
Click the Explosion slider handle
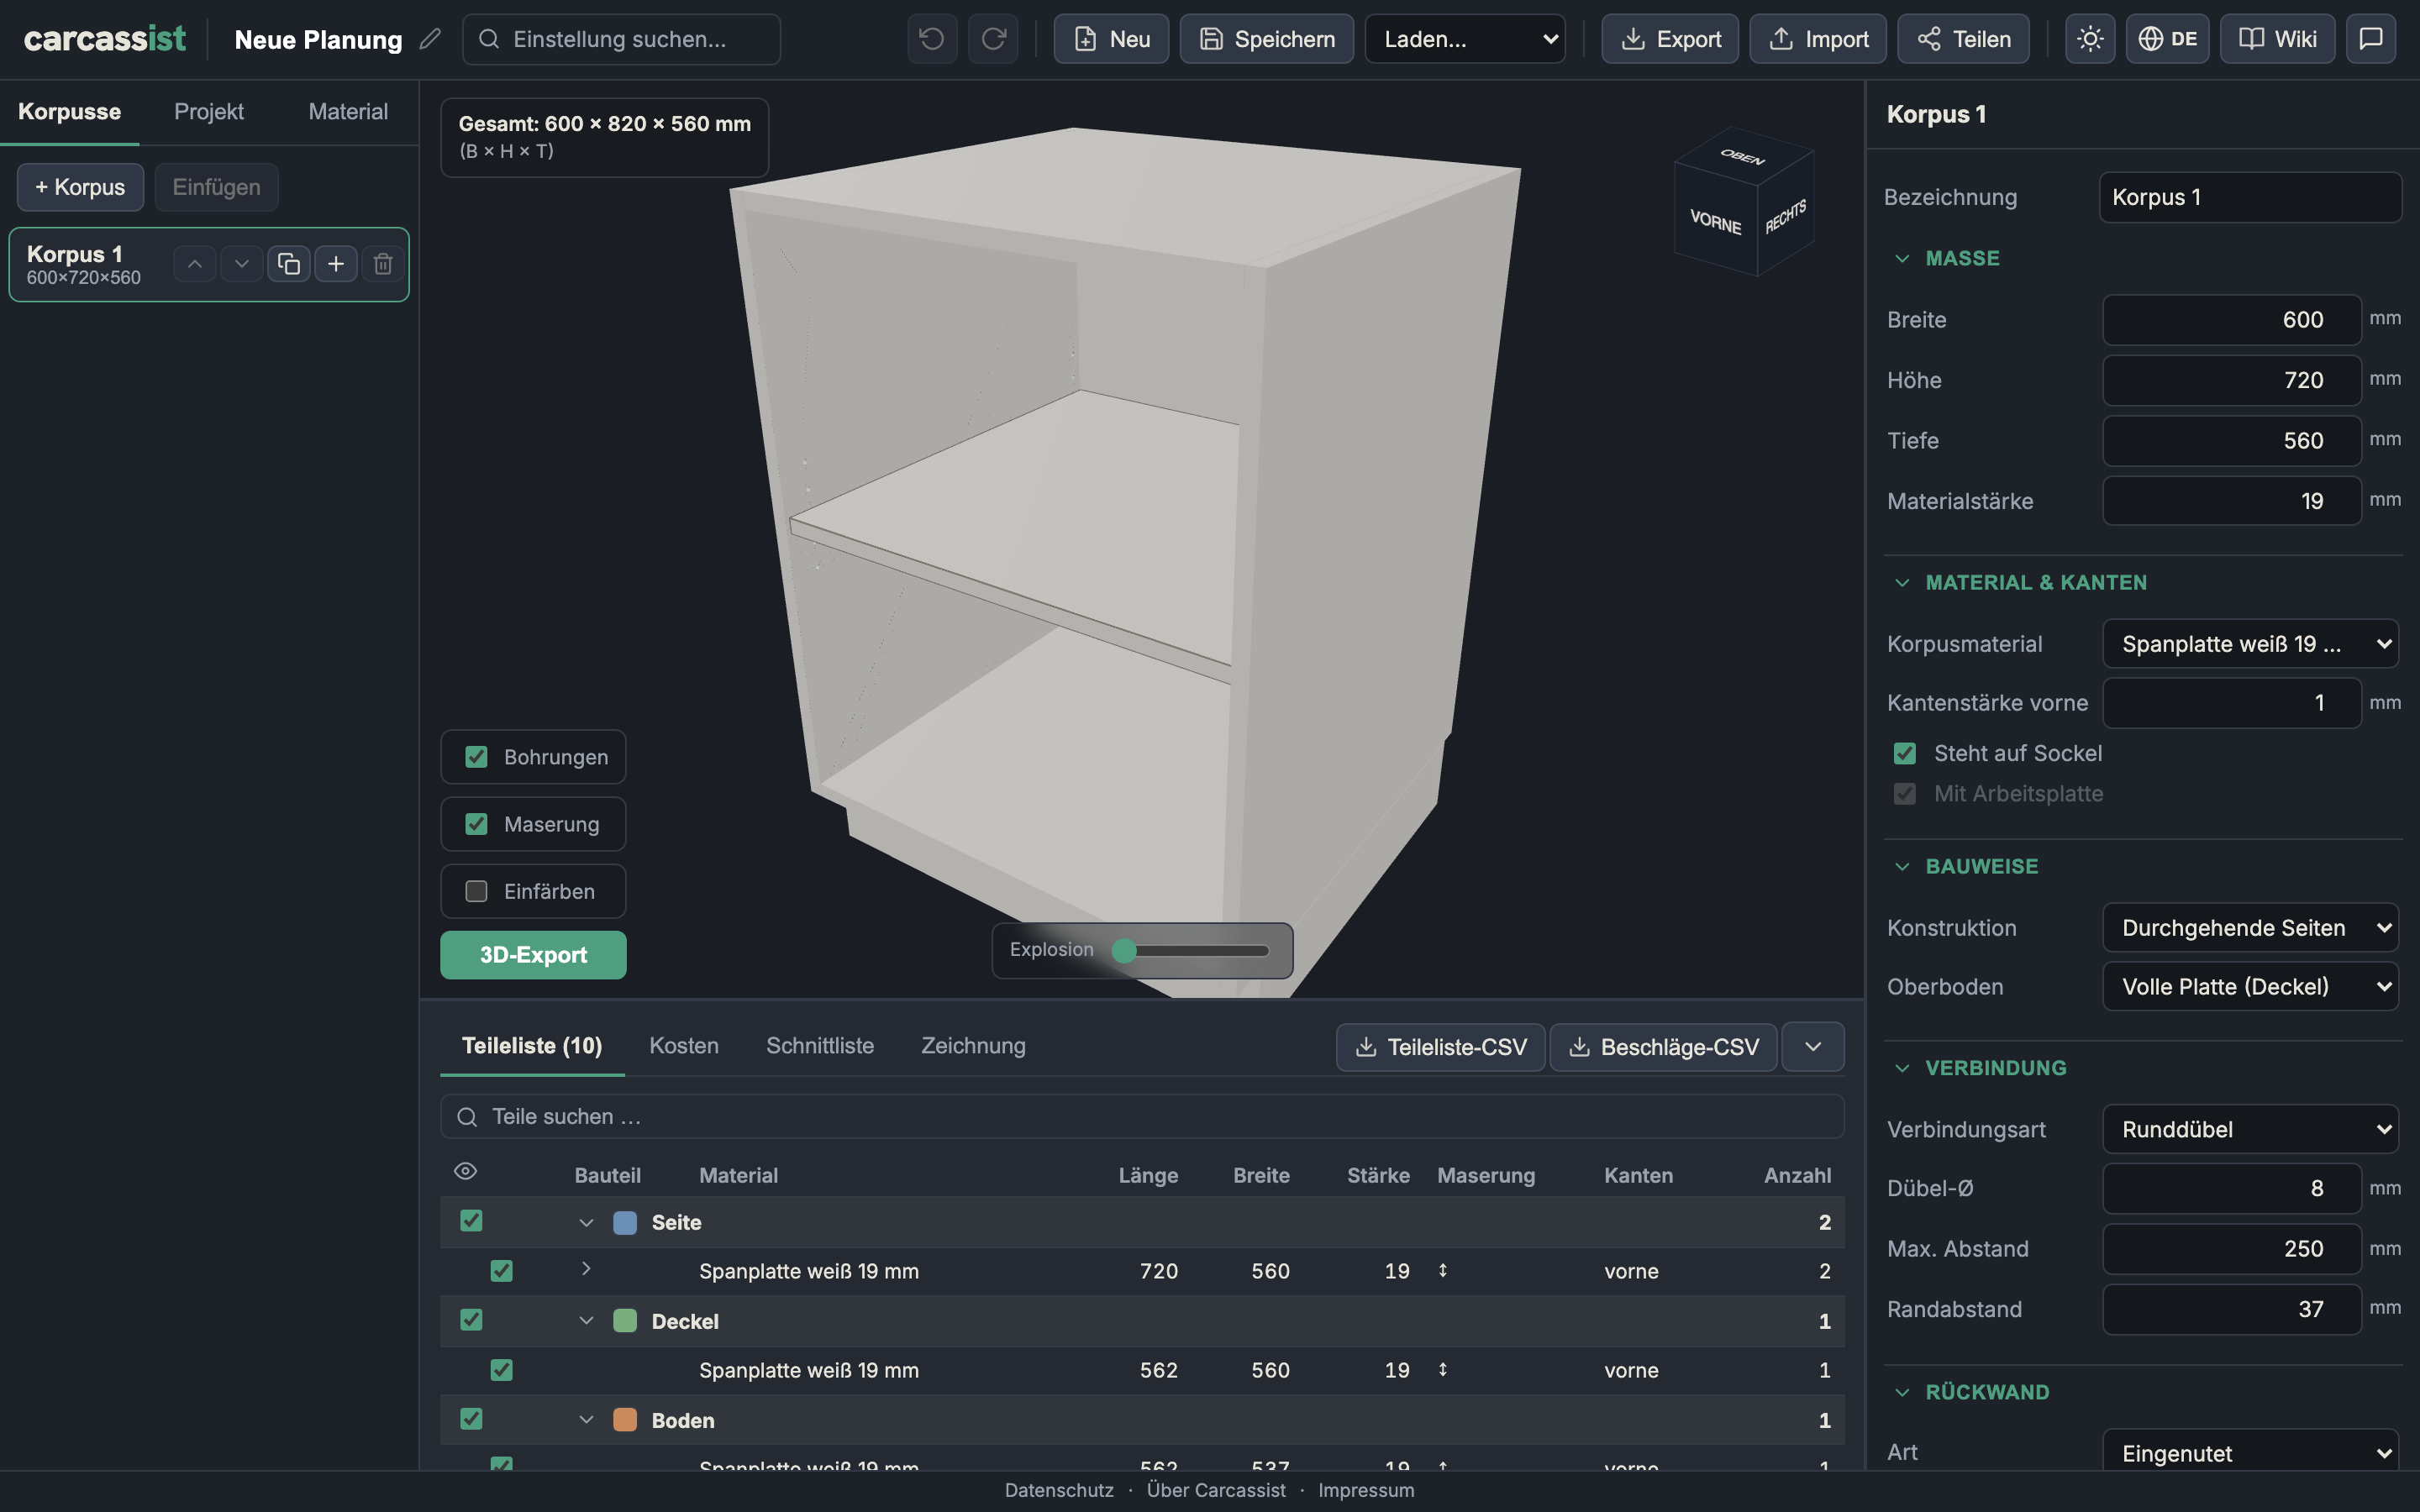pos(1124,950)
